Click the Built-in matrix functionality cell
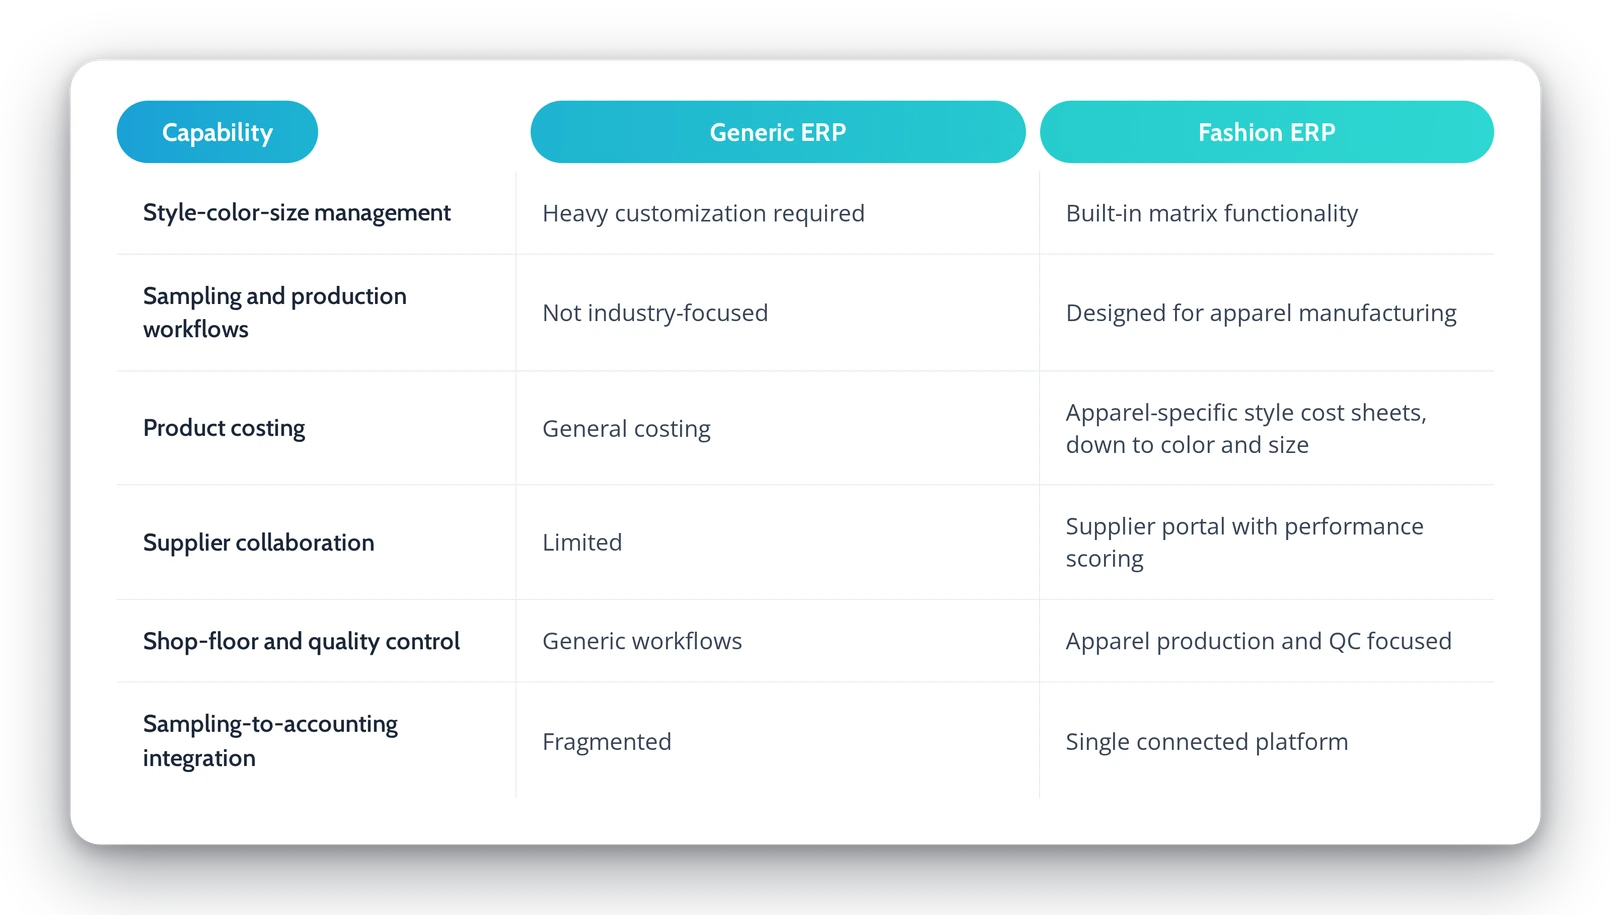This screenshot has height=916, width=1611. 1212,213
